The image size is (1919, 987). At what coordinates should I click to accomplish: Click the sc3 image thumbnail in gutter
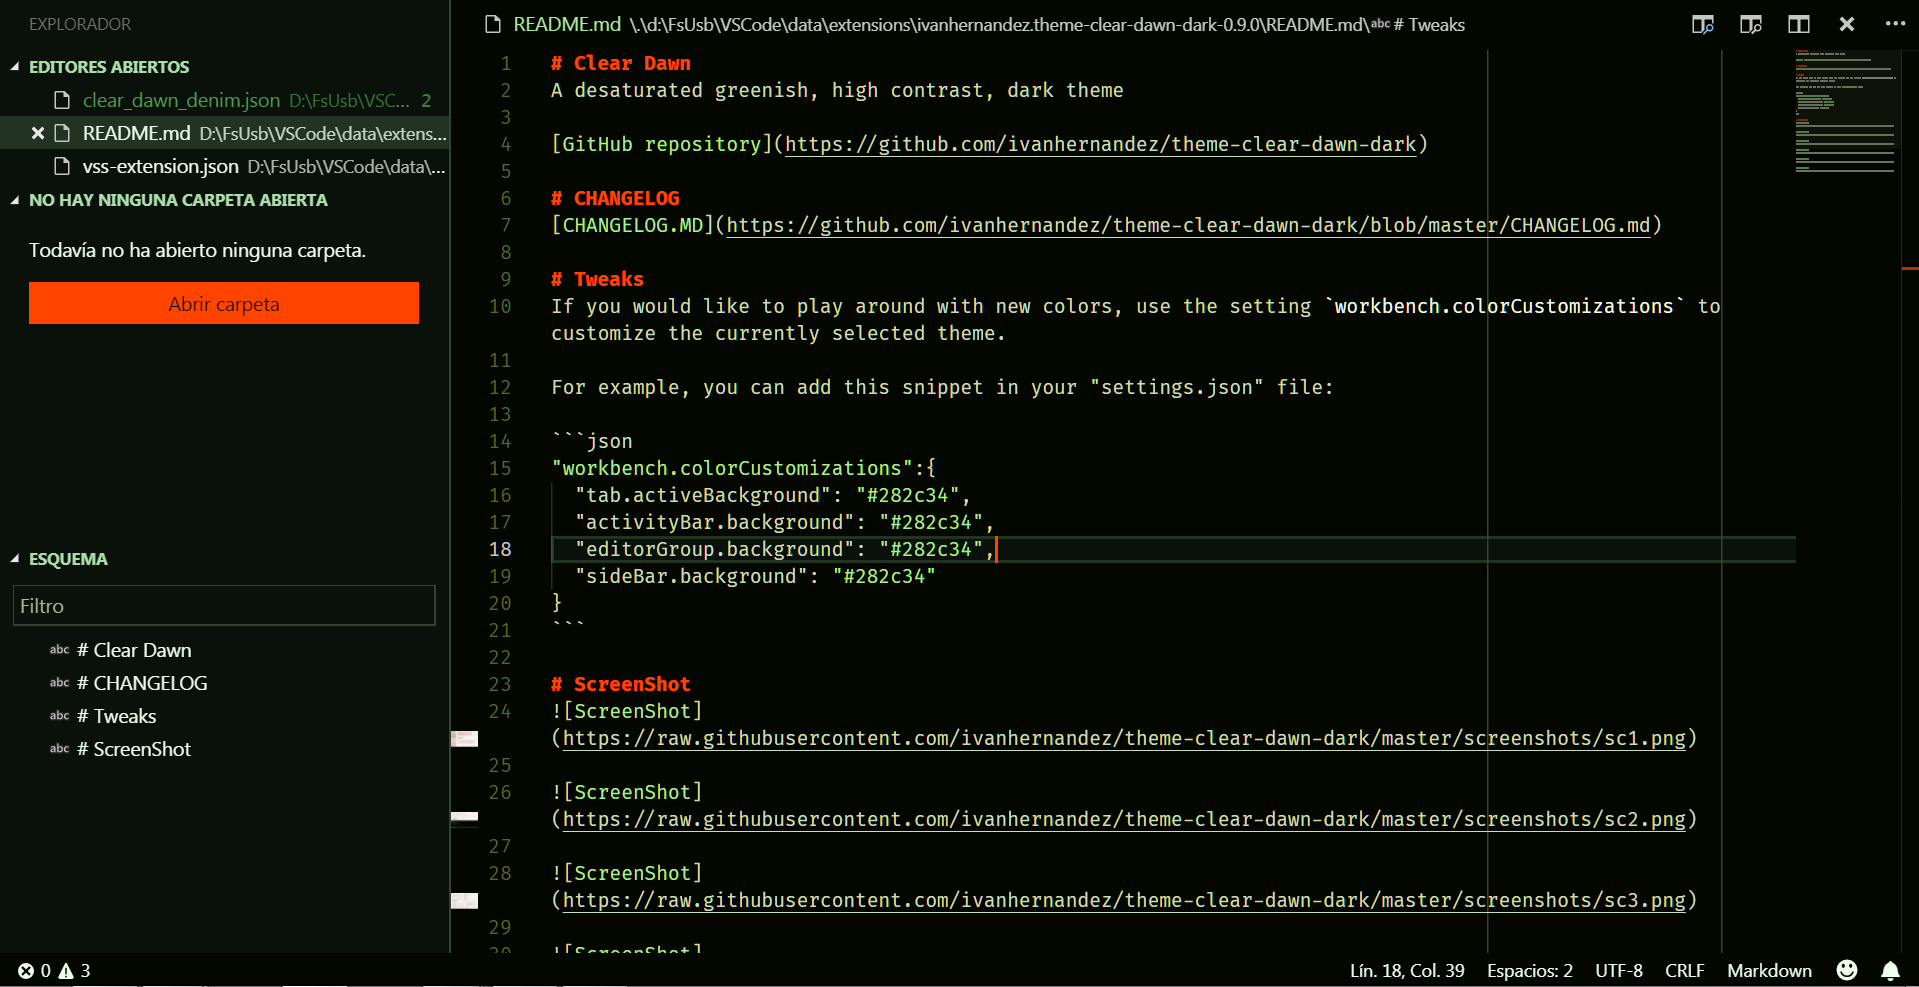click(465, 901)
